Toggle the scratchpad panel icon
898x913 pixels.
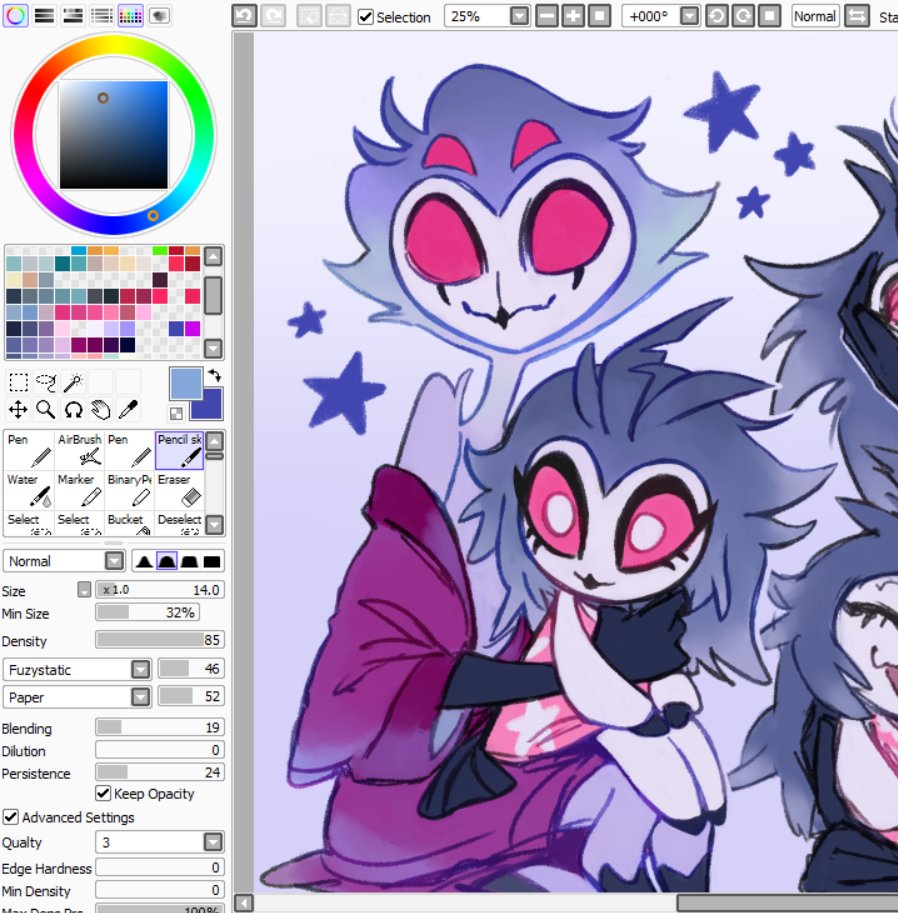(x=159, y=16)
